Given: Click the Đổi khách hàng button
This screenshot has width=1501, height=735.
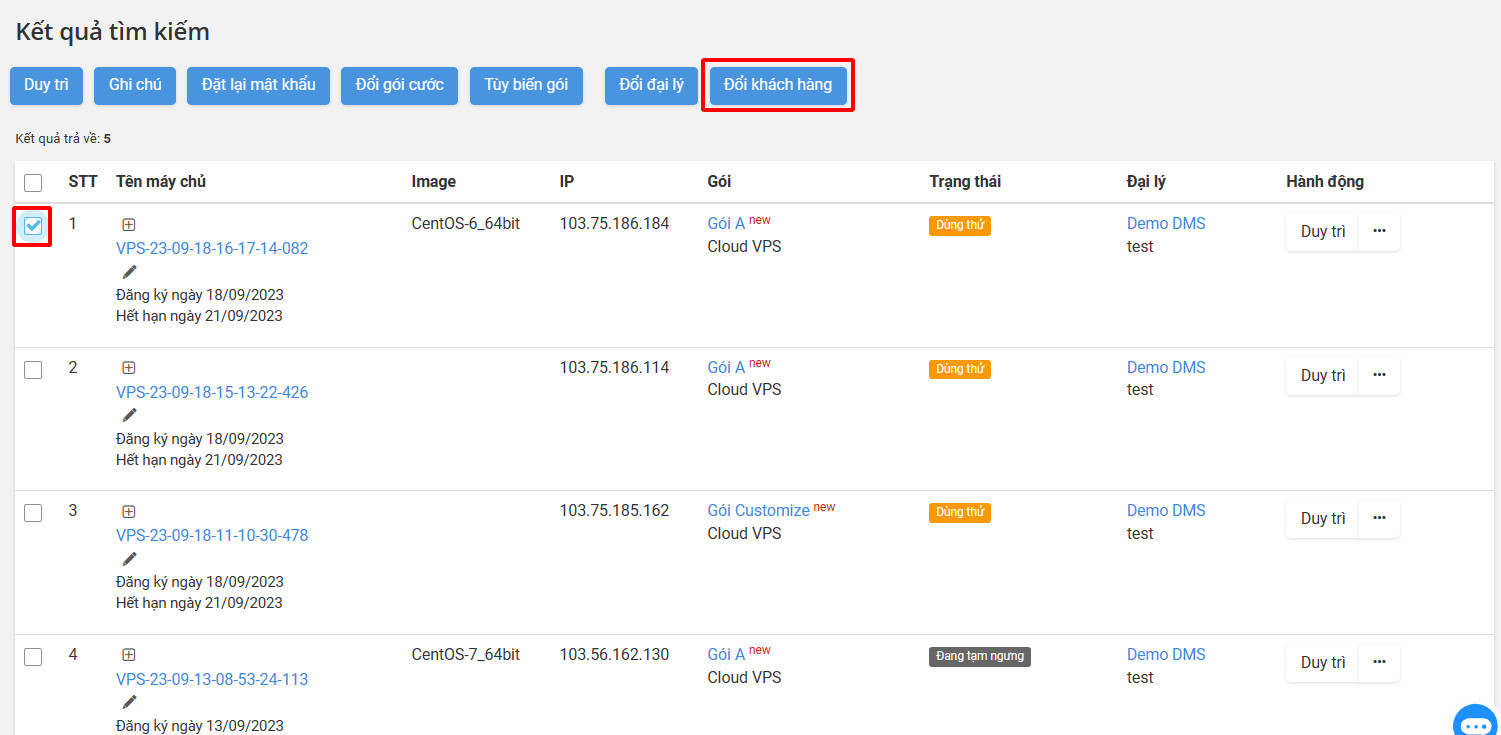Looking at the screenshot, I should (778, 85).
